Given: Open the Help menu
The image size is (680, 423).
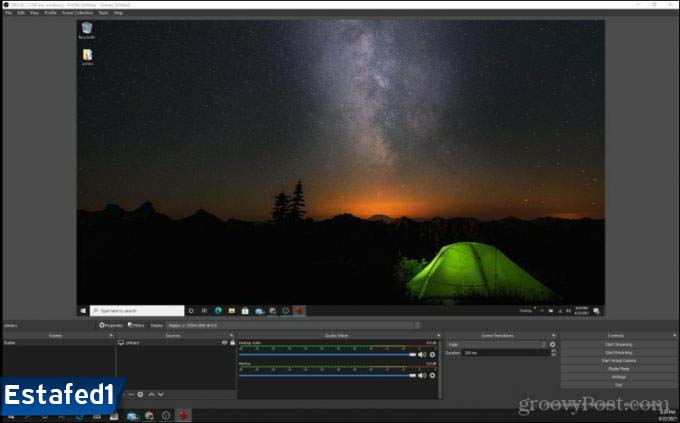Looking at the screenshot, I should (x=118, y=13).
